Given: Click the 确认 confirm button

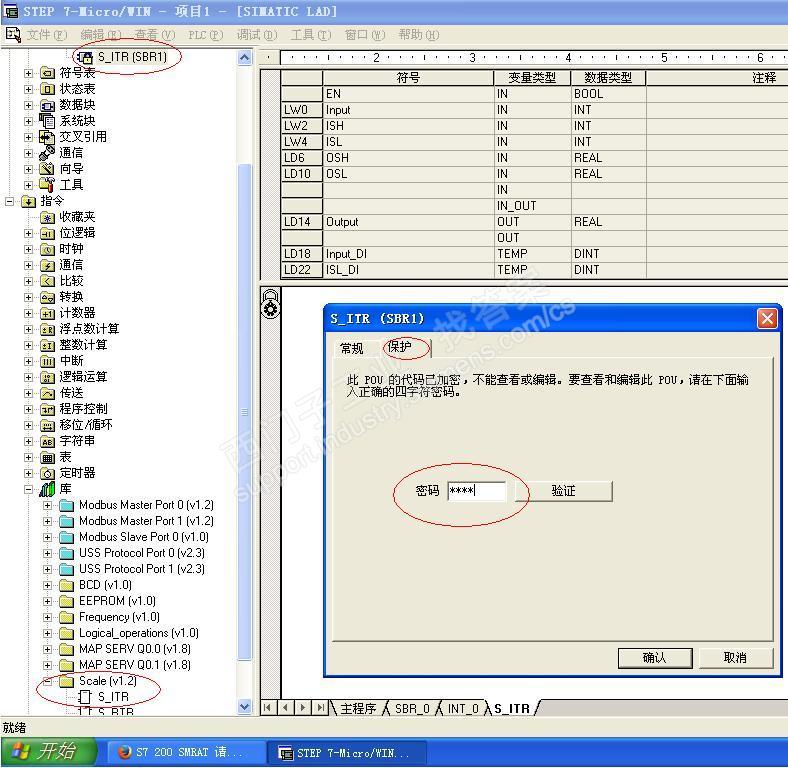Looking at the screenshot, I should click(x=655, y=658).
